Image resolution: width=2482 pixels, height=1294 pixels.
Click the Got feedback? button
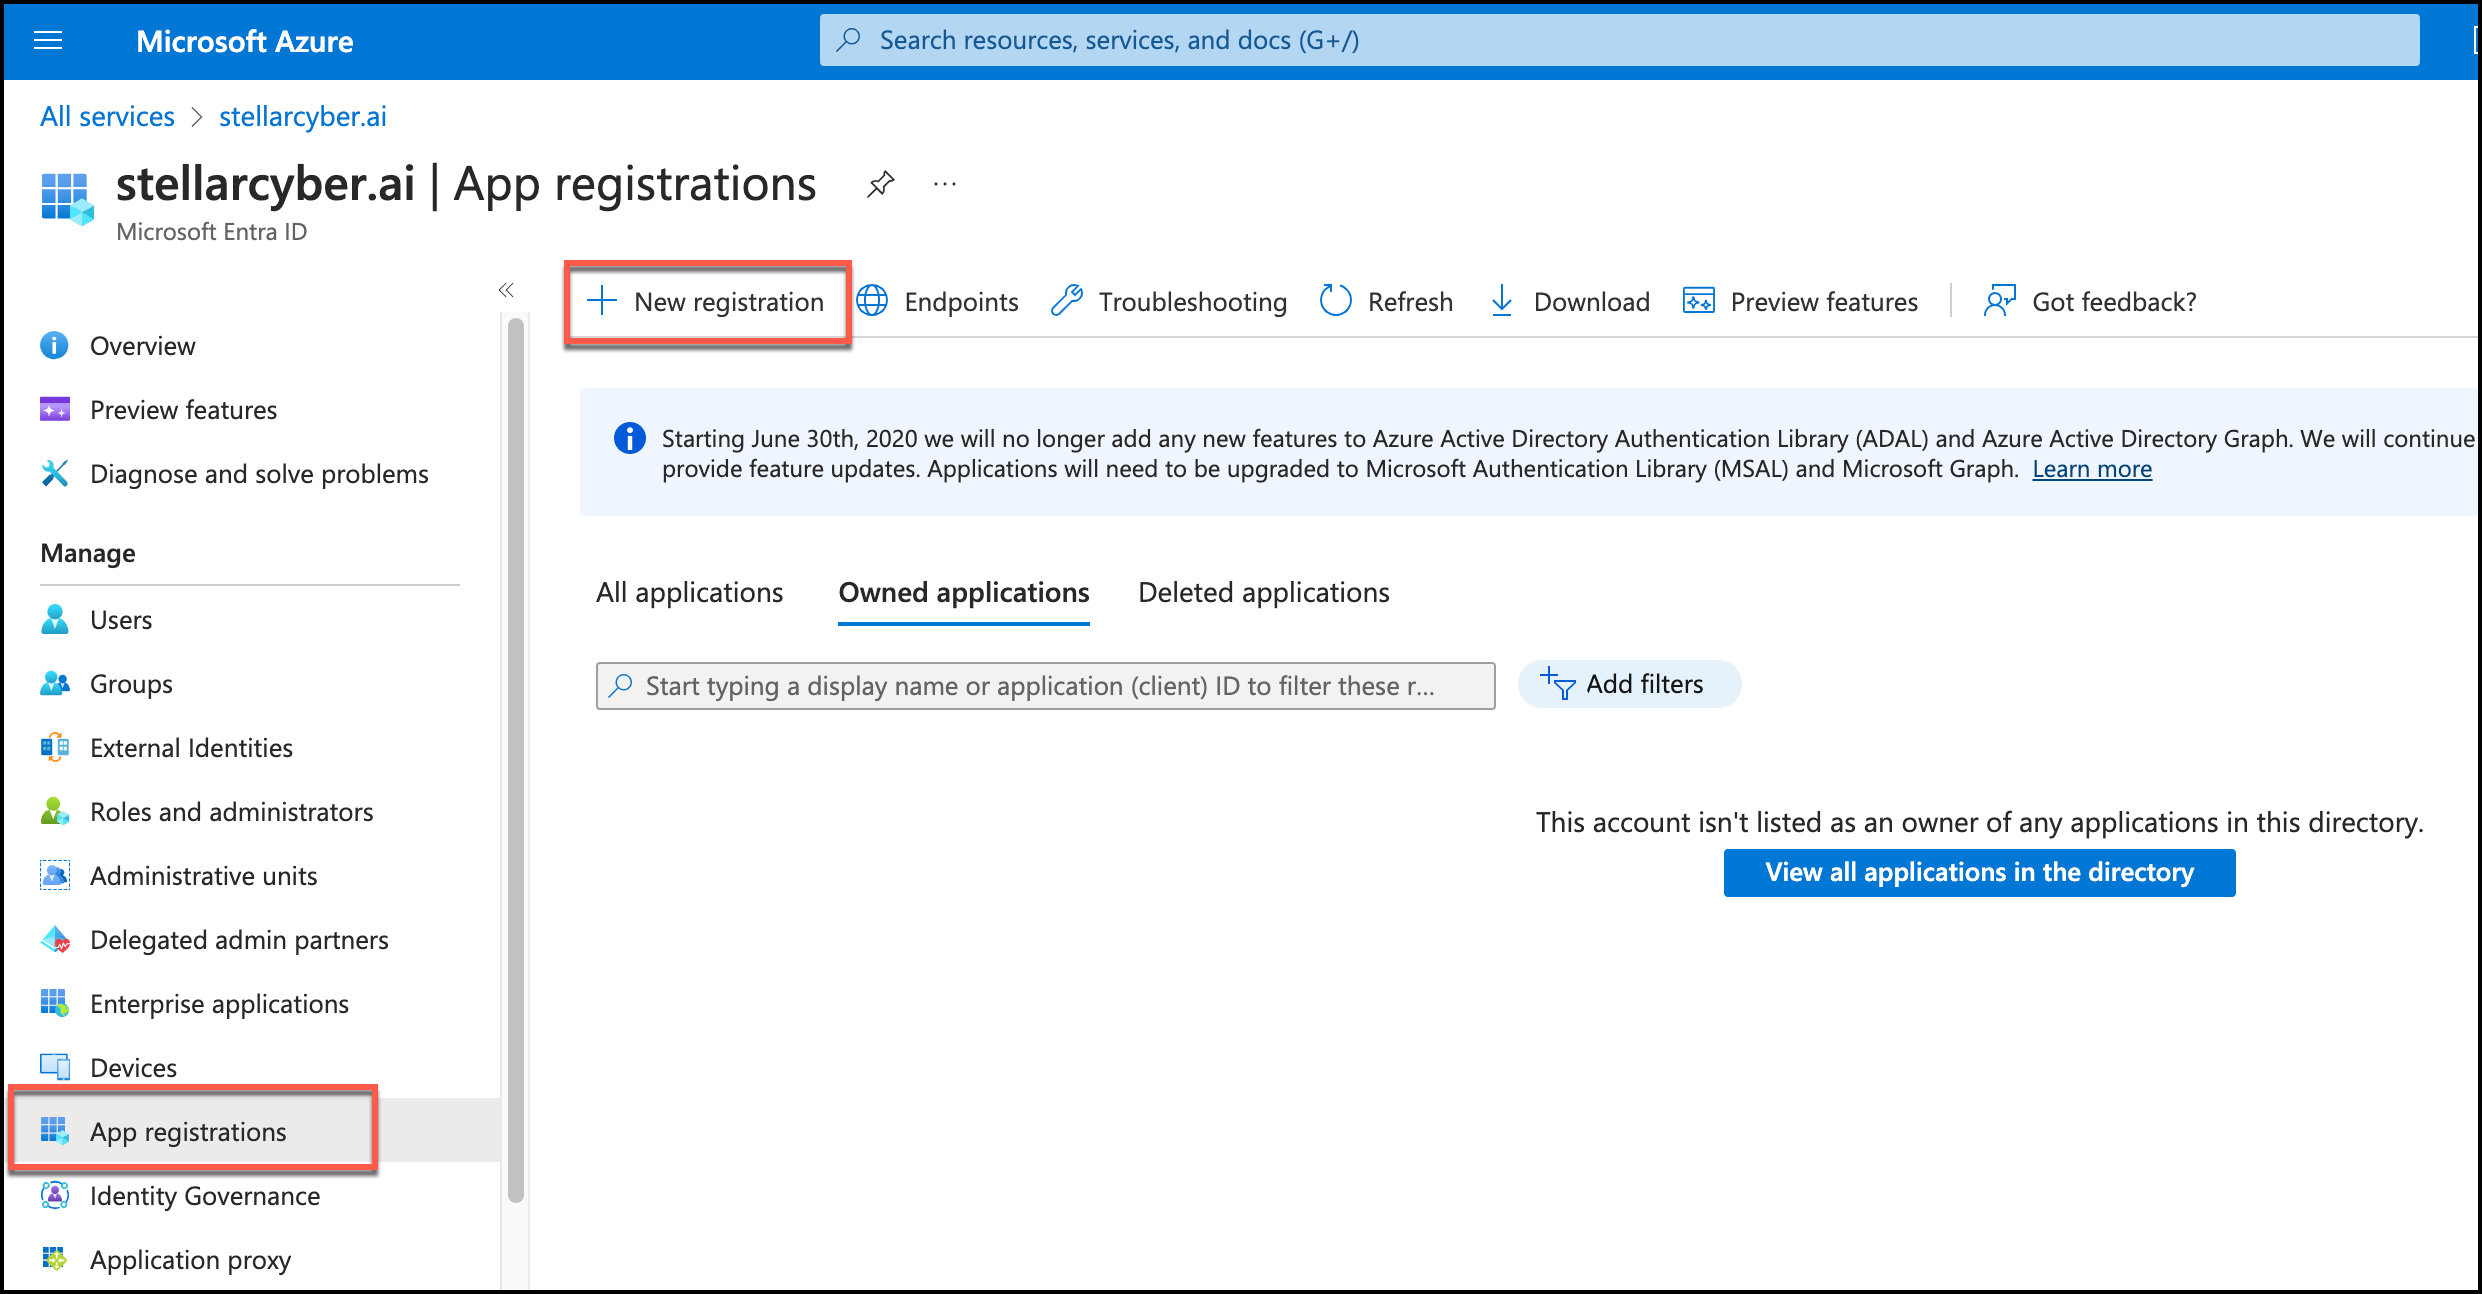(x=2091, y=302)
